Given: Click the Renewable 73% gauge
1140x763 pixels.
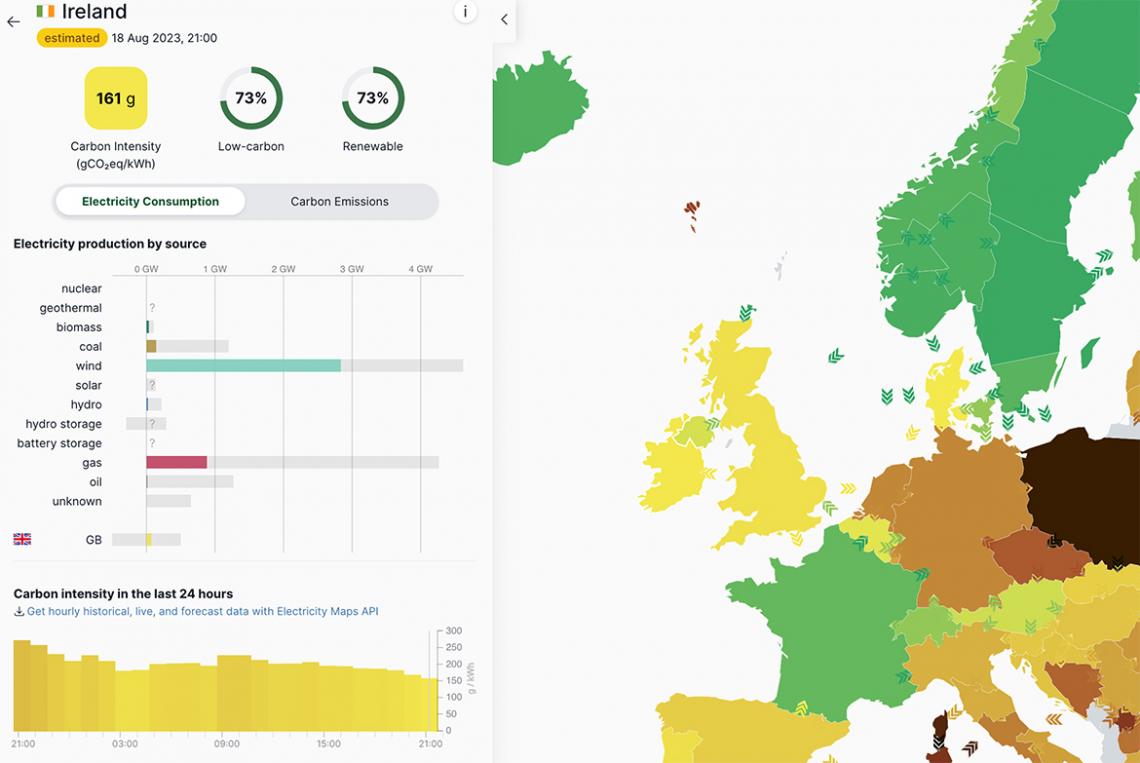Looking at the screenshot, I should [x=373, y=98].
